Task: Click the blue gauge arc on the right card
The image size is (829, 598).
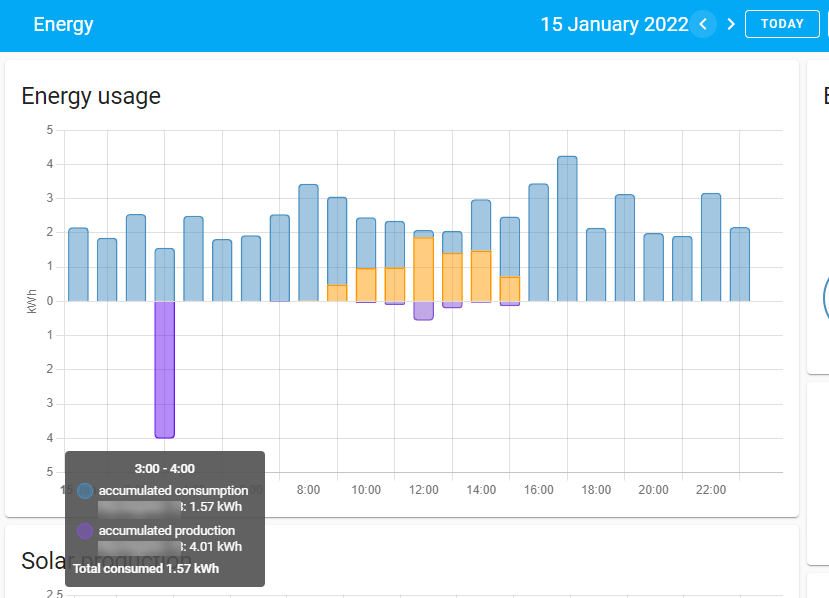Action: click(824, 297)
